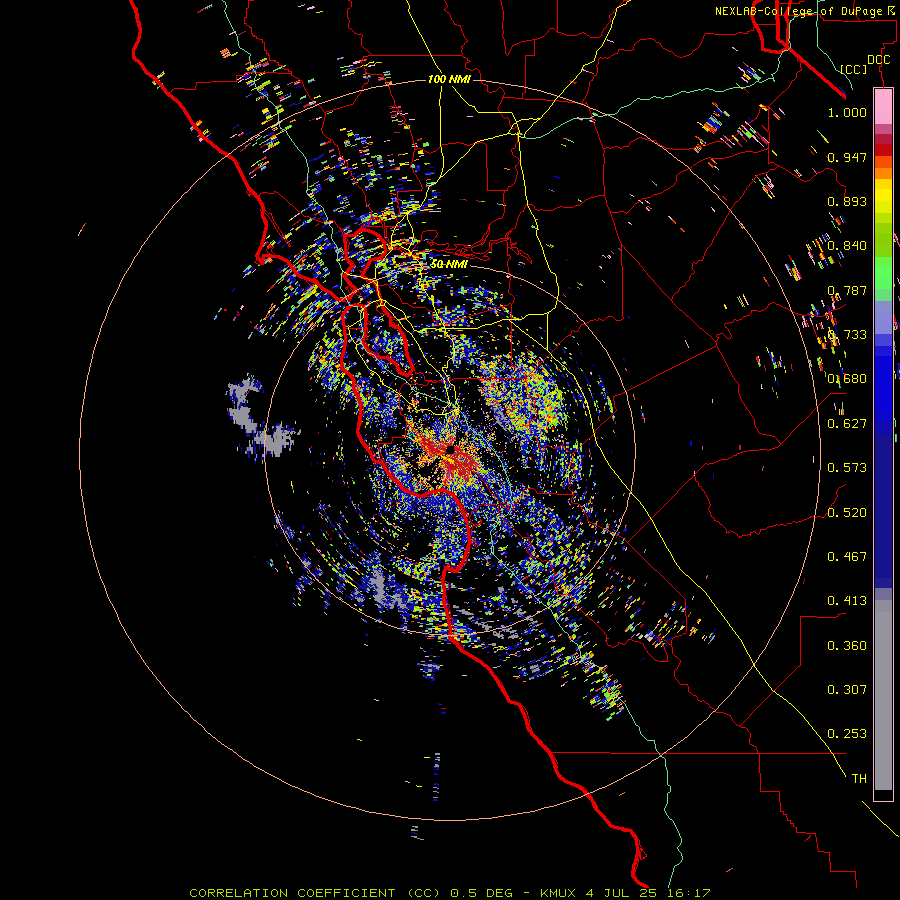Pick the red color bar segment below 1.000
This screenshot has width=900, height=900.
(883, 149)
